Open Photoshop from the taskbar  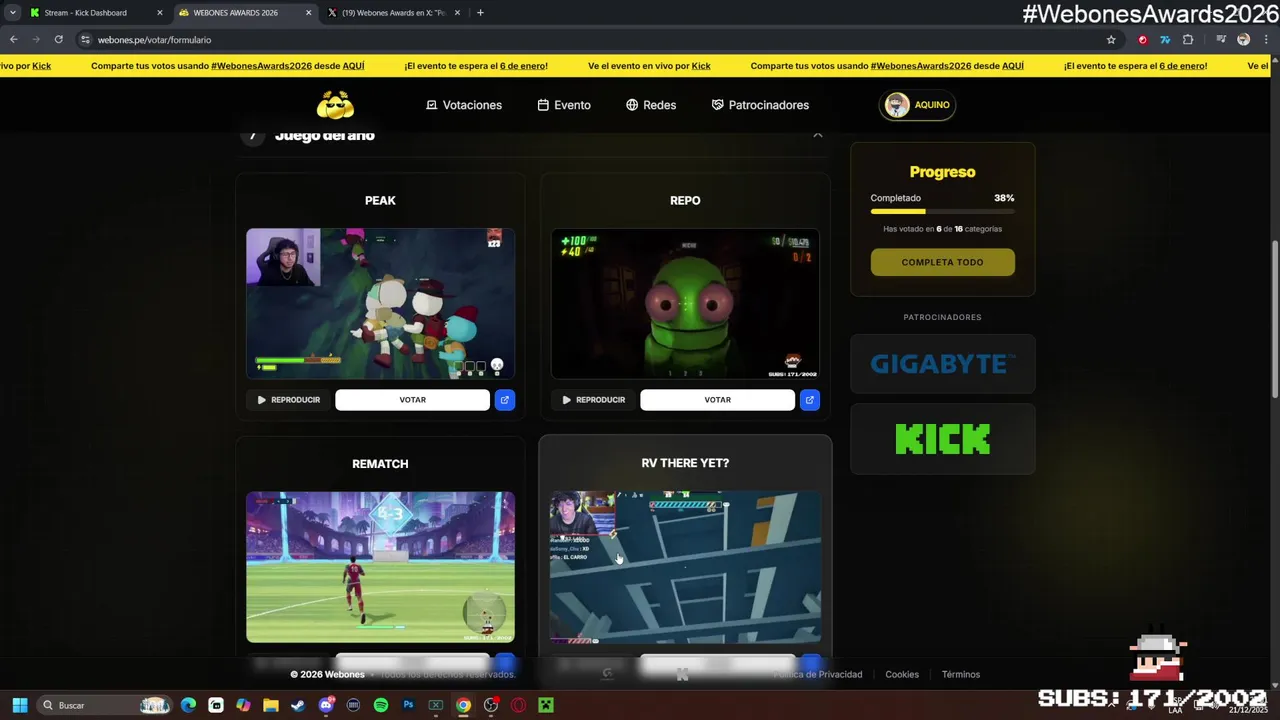(x=408, y=705)
